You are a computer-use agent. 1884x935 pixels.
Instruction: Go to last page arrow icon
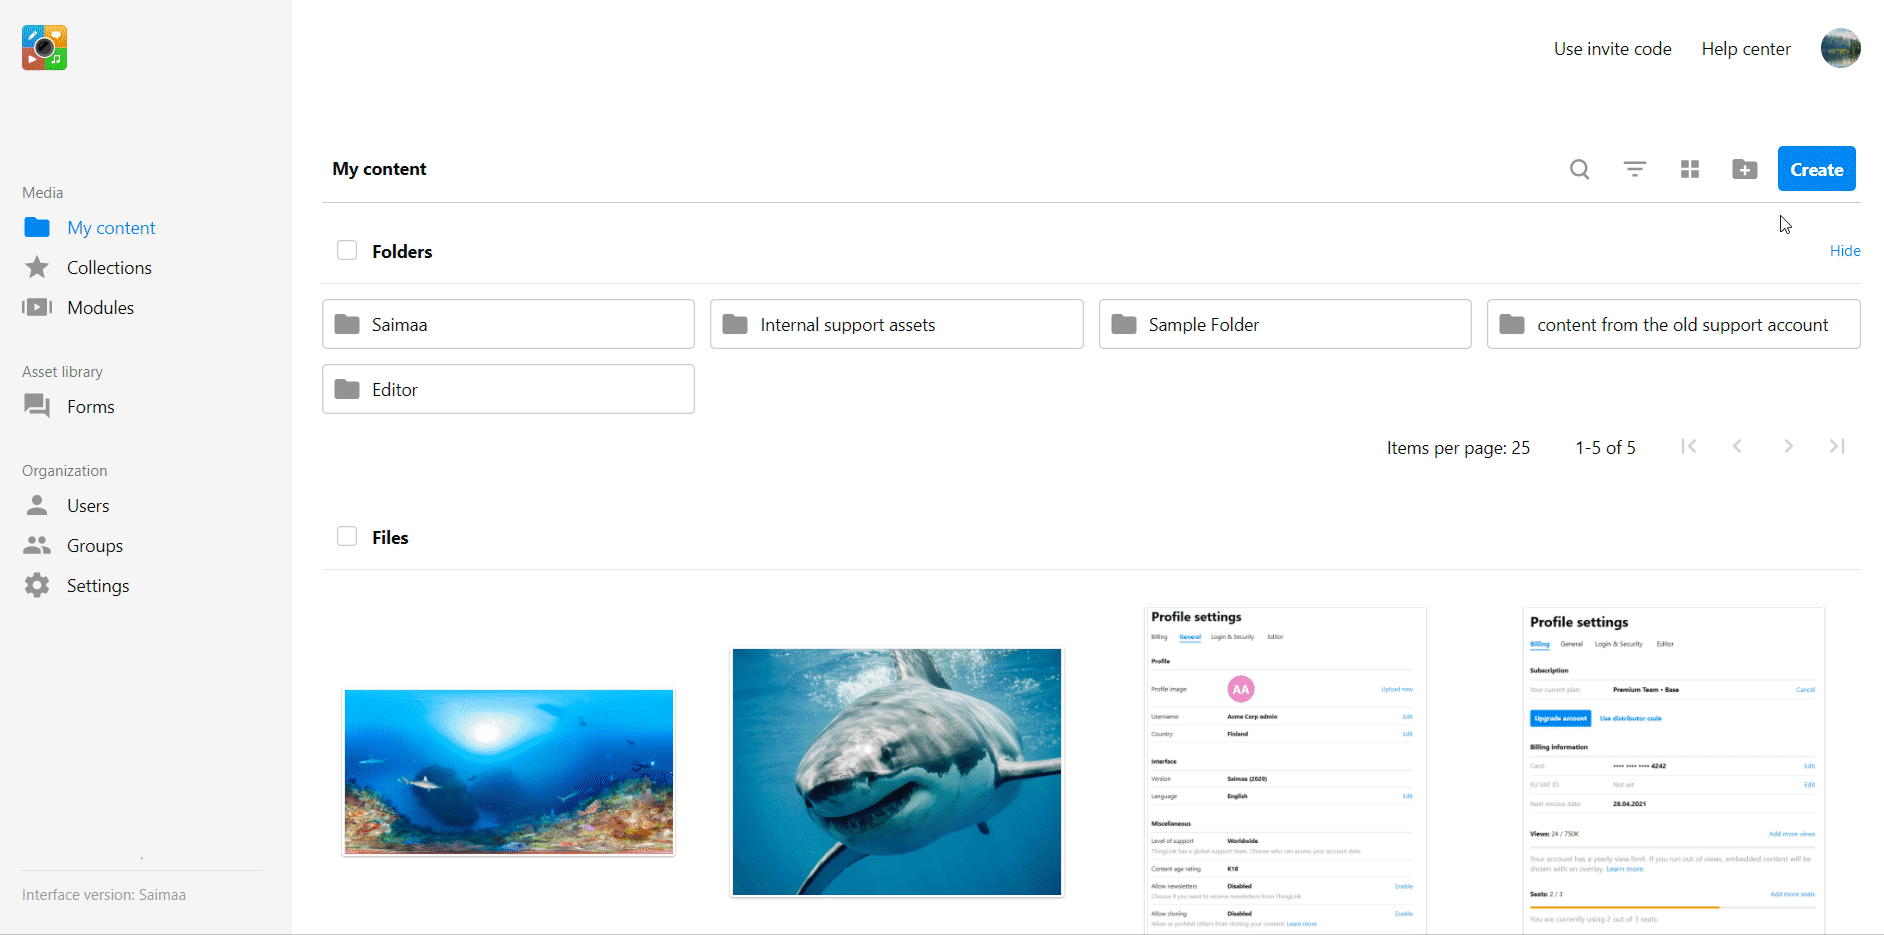(x=1837, y=446)
